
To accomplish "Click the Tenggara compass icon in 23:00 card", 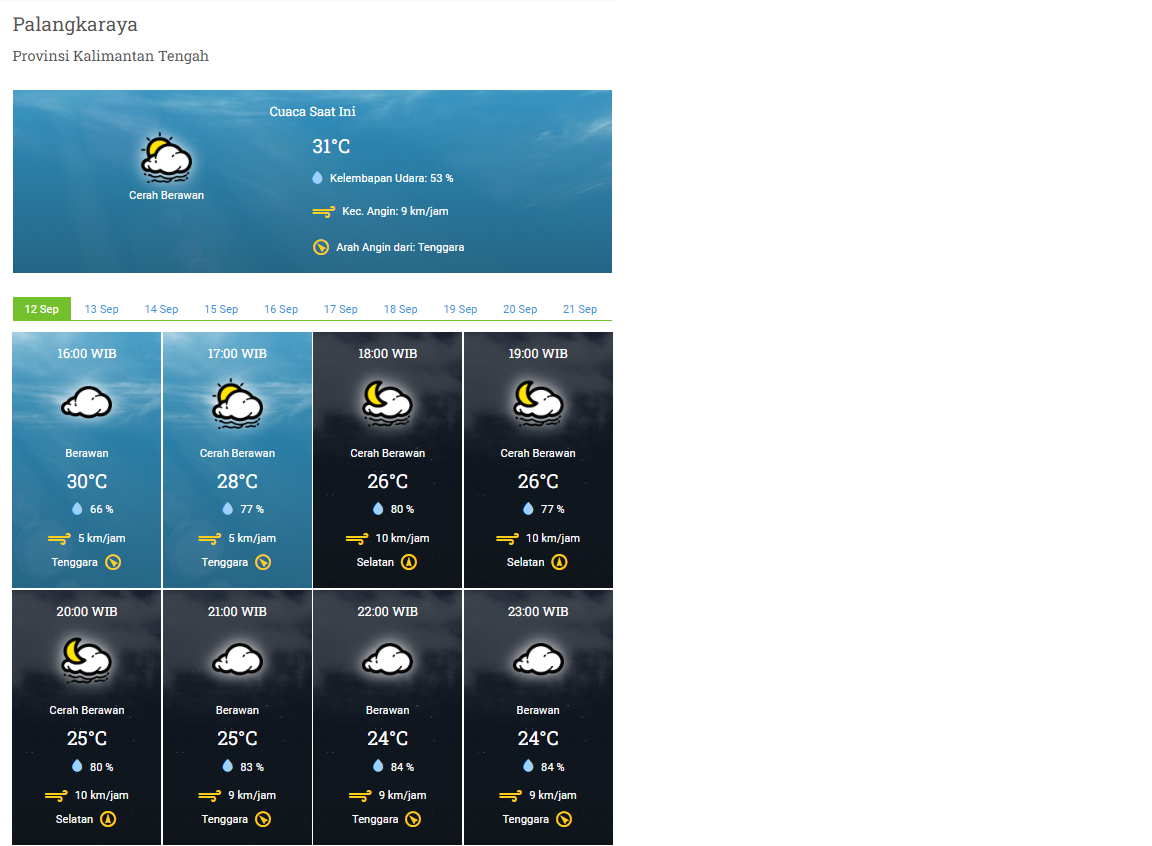I will (564, 820).
